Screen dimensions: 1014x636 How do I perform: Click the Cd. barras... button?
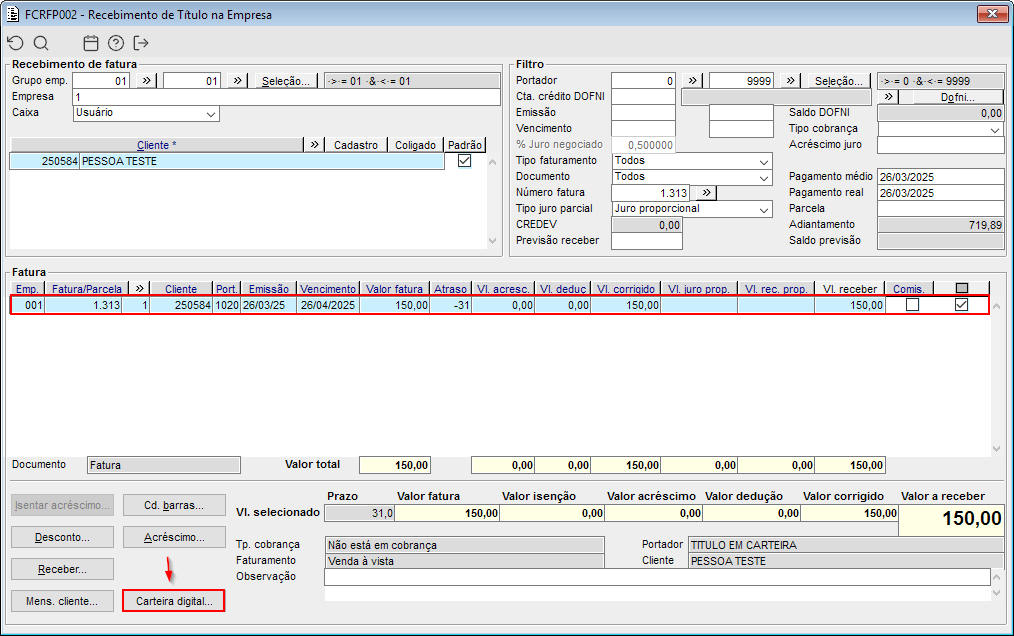(174, 505)
